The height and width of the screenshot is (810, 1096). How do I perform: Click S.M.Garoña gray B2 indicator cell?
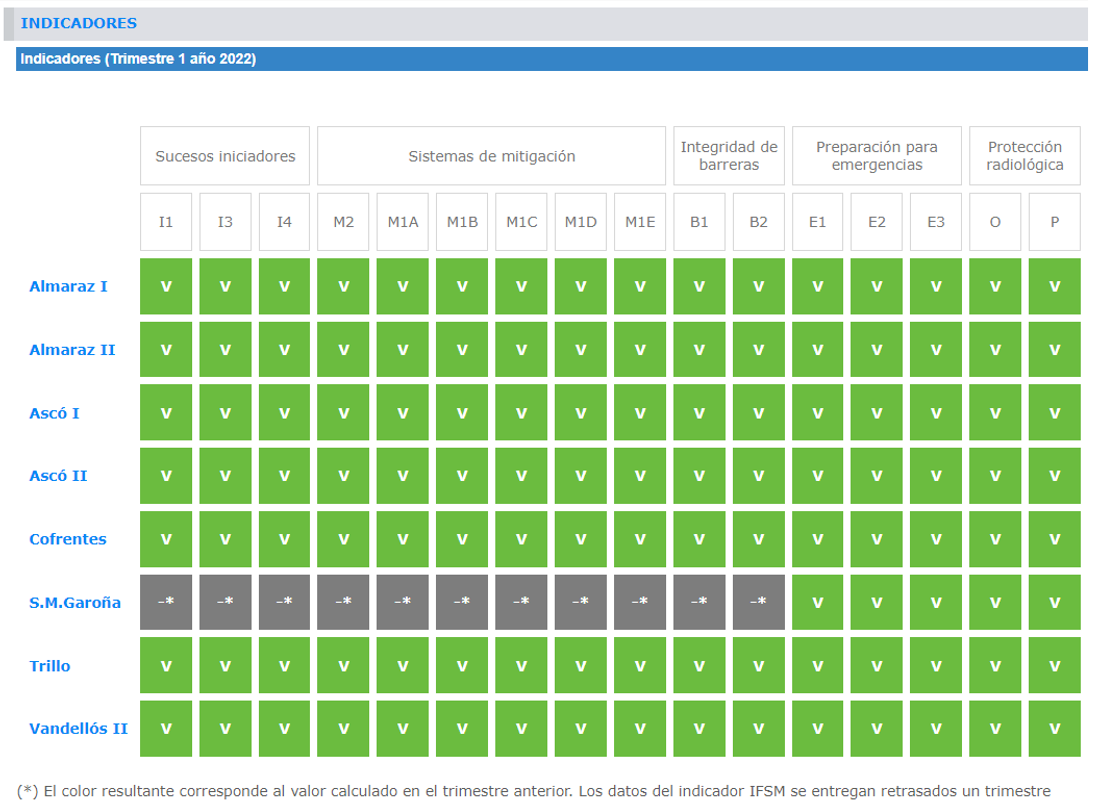click(758, 602)
